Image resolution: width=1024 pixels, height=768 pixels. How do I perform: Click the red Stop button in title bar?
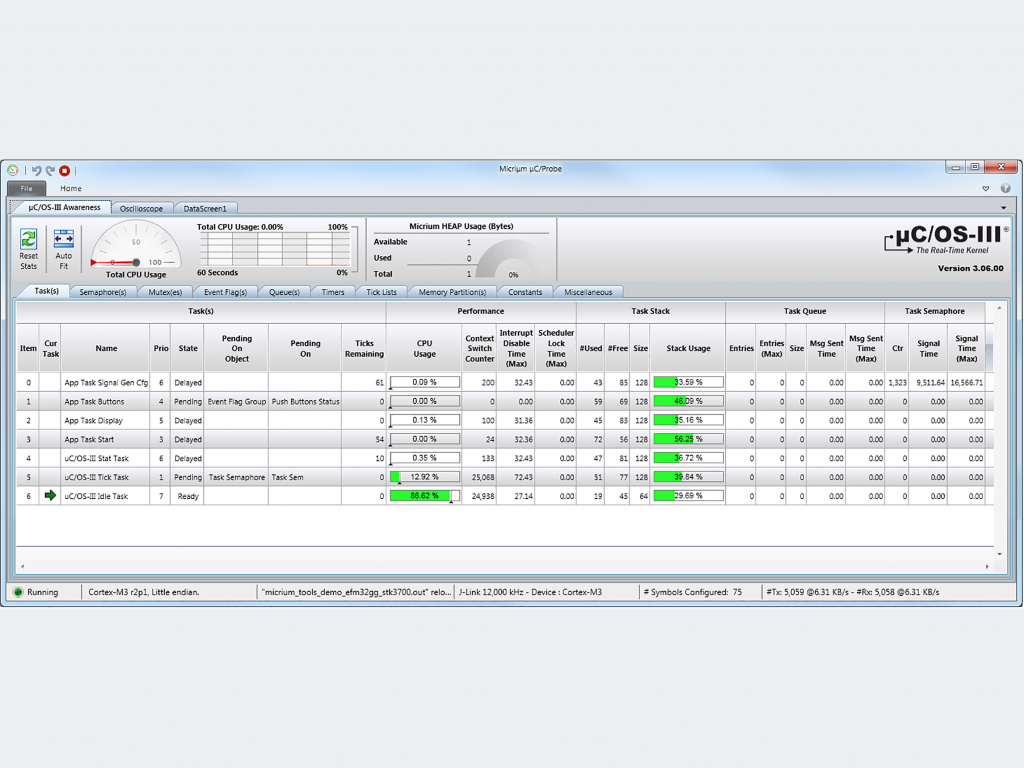click(65, 170)
